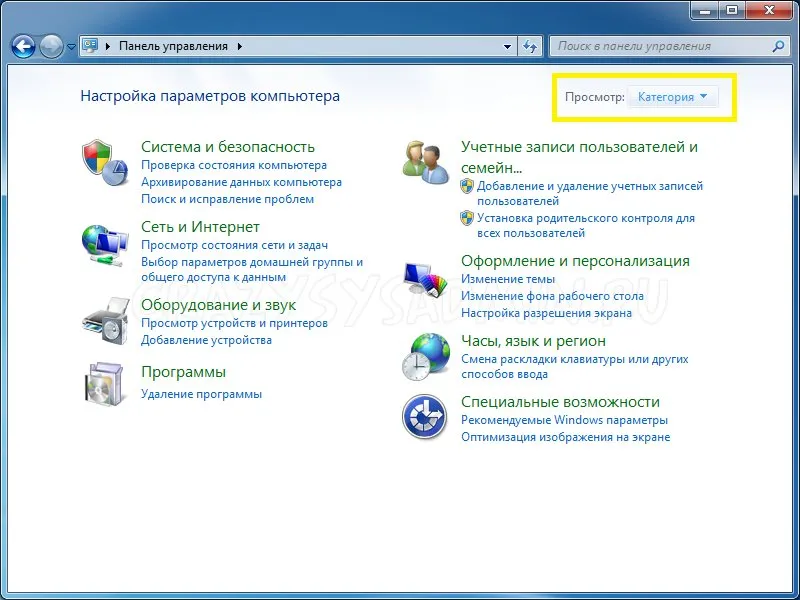Image resolution: width=800 pixels, height=600 pixels.
Task: Minimize the Control Panel window
Action: pyautogui.click(x=705, y=10)
